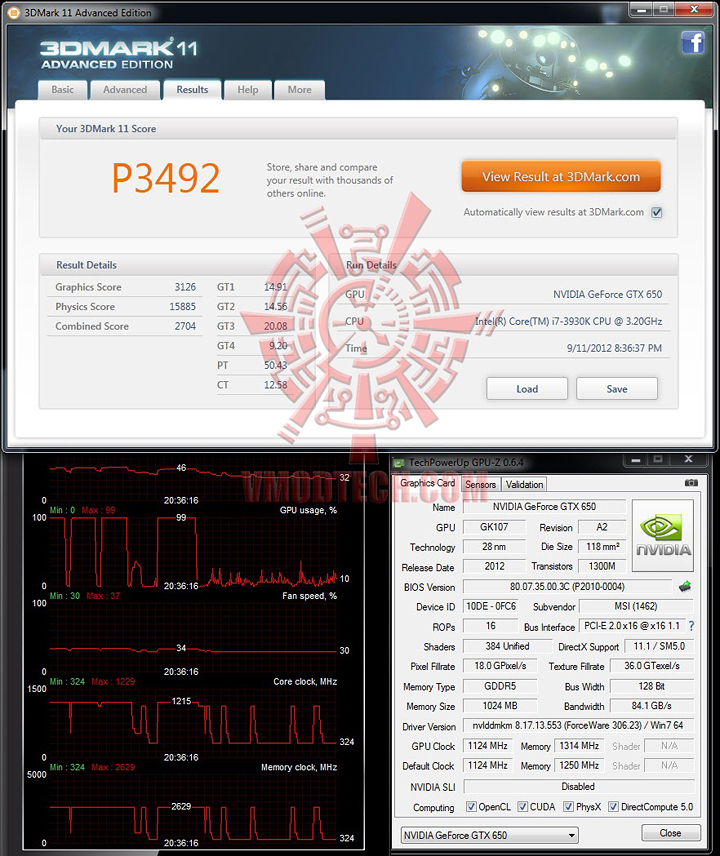Click the Pixel Fillrate 18.0 GPixel/s field

click(500, 666)
